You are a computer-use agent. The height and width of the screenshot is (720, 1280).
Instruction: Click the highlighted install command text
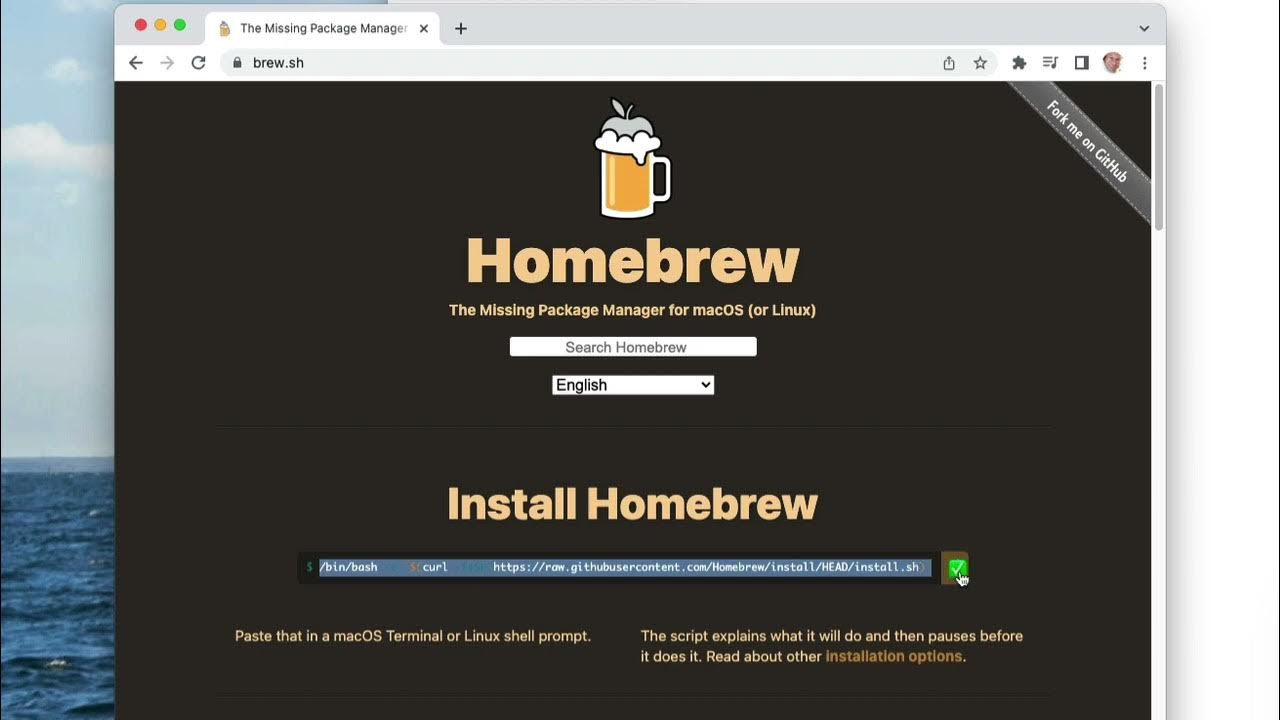pyautogui.click(x=625, y=567)
